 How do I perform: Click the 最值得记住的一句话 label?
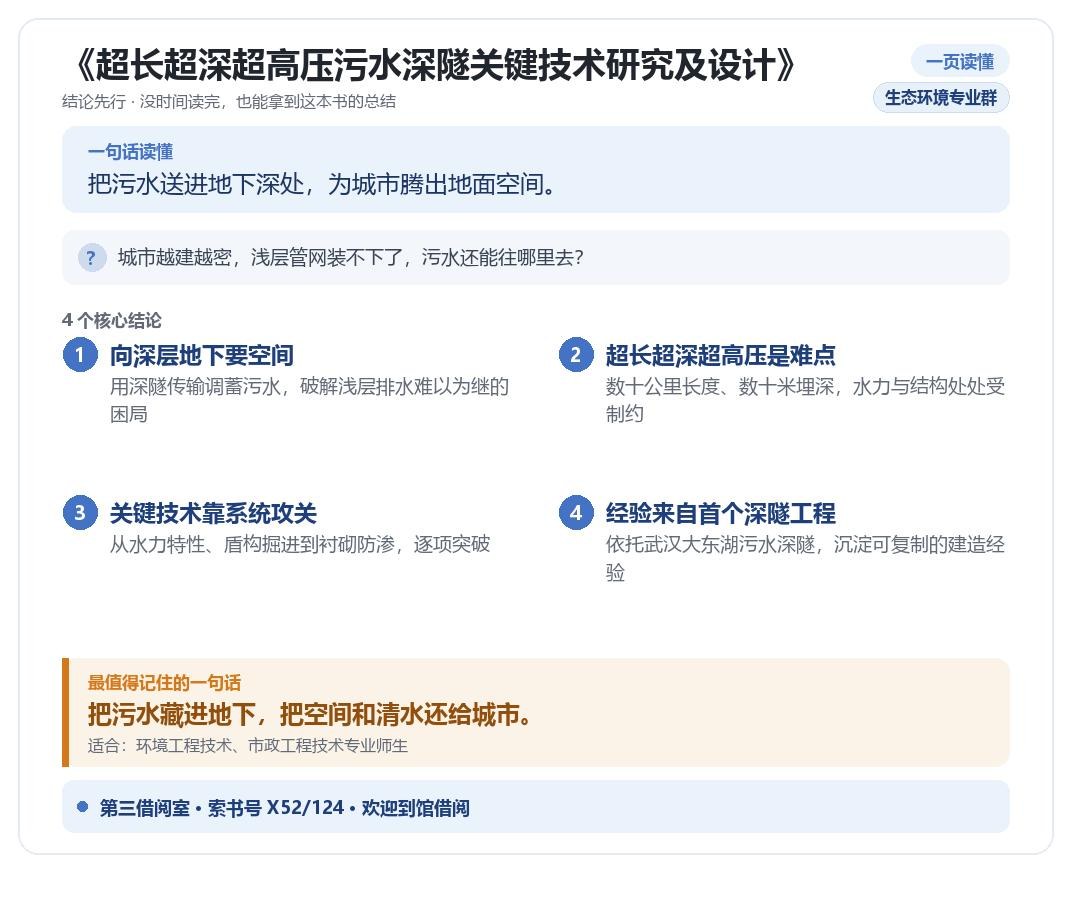click(164, 682)
